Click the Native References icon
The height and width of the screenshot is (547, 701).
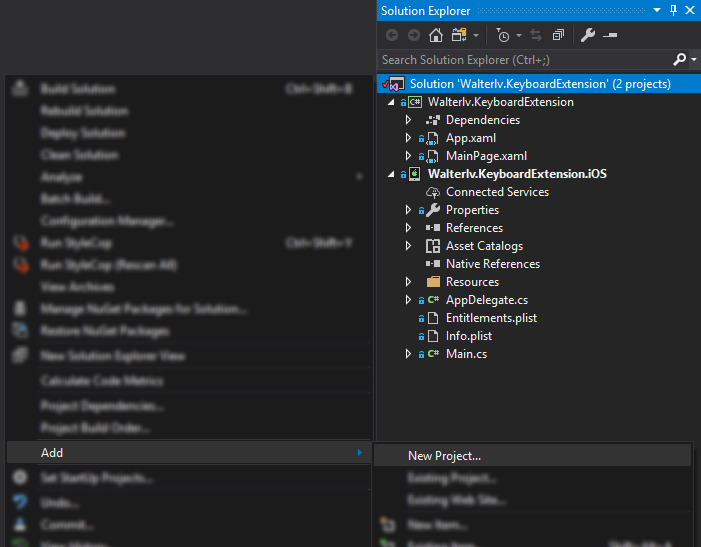[x=433, y=264]
